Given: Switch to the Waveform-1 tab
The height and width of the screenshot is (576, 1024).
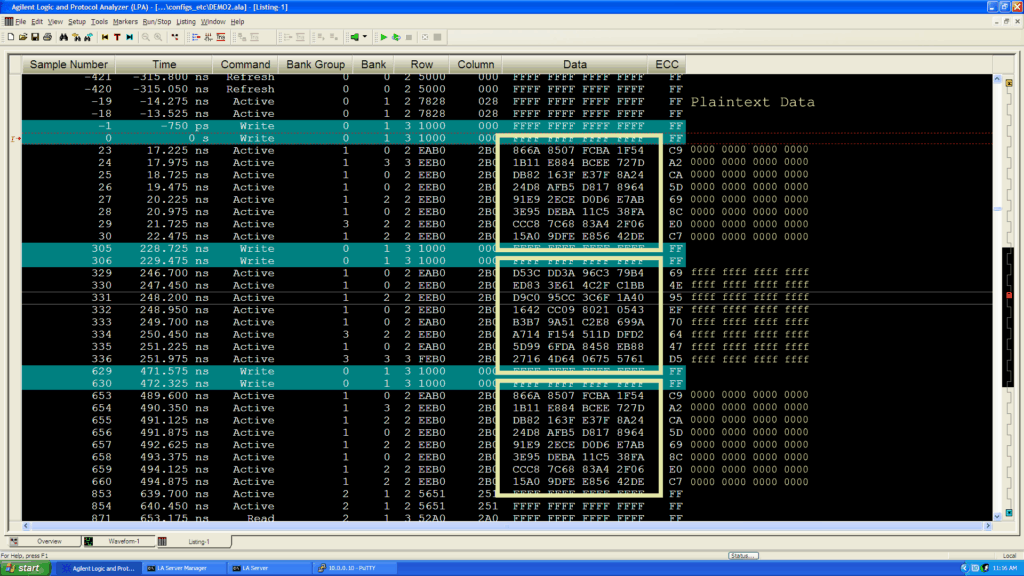Looking at the screenshot, I should click(x=123, y=539).
